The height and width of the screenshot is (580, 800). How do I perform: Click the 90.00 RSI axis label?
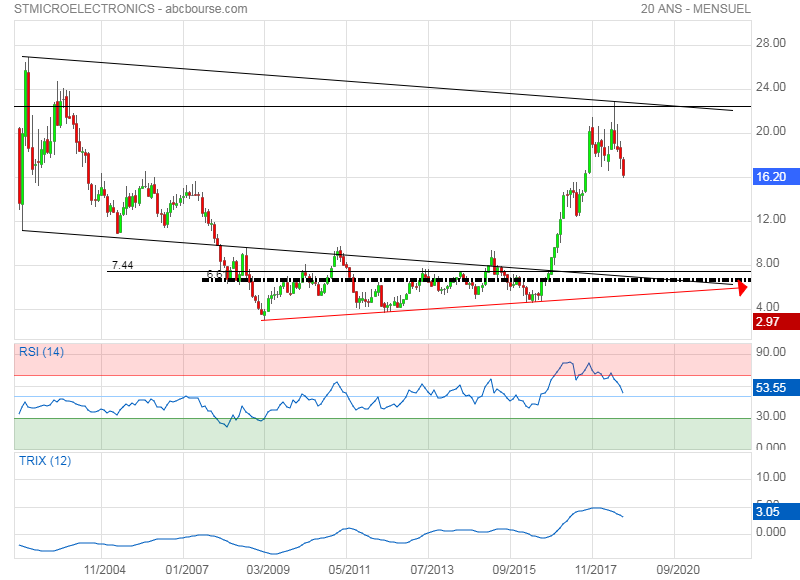pyautogui.click(x=770, y=352)
